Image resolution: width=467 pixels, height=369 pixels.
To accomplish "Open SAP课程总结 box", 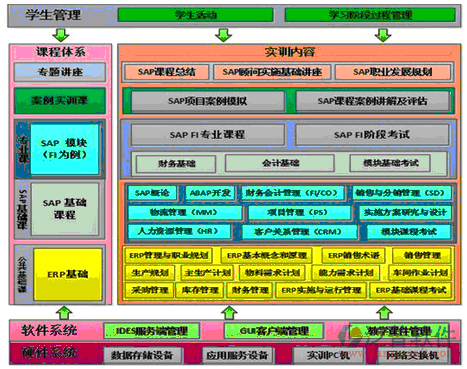I will [166, 72].
